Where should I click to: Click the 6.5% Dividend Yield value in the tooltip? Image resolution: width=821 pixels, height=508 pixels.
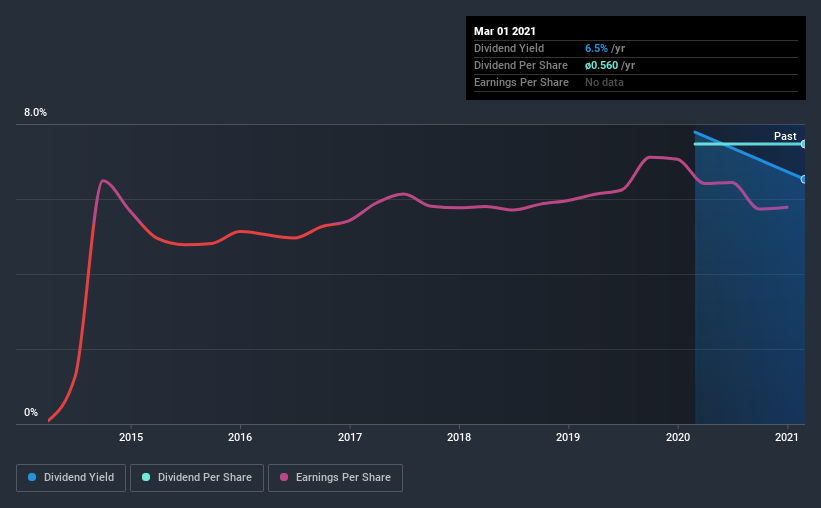coord(596,48)
